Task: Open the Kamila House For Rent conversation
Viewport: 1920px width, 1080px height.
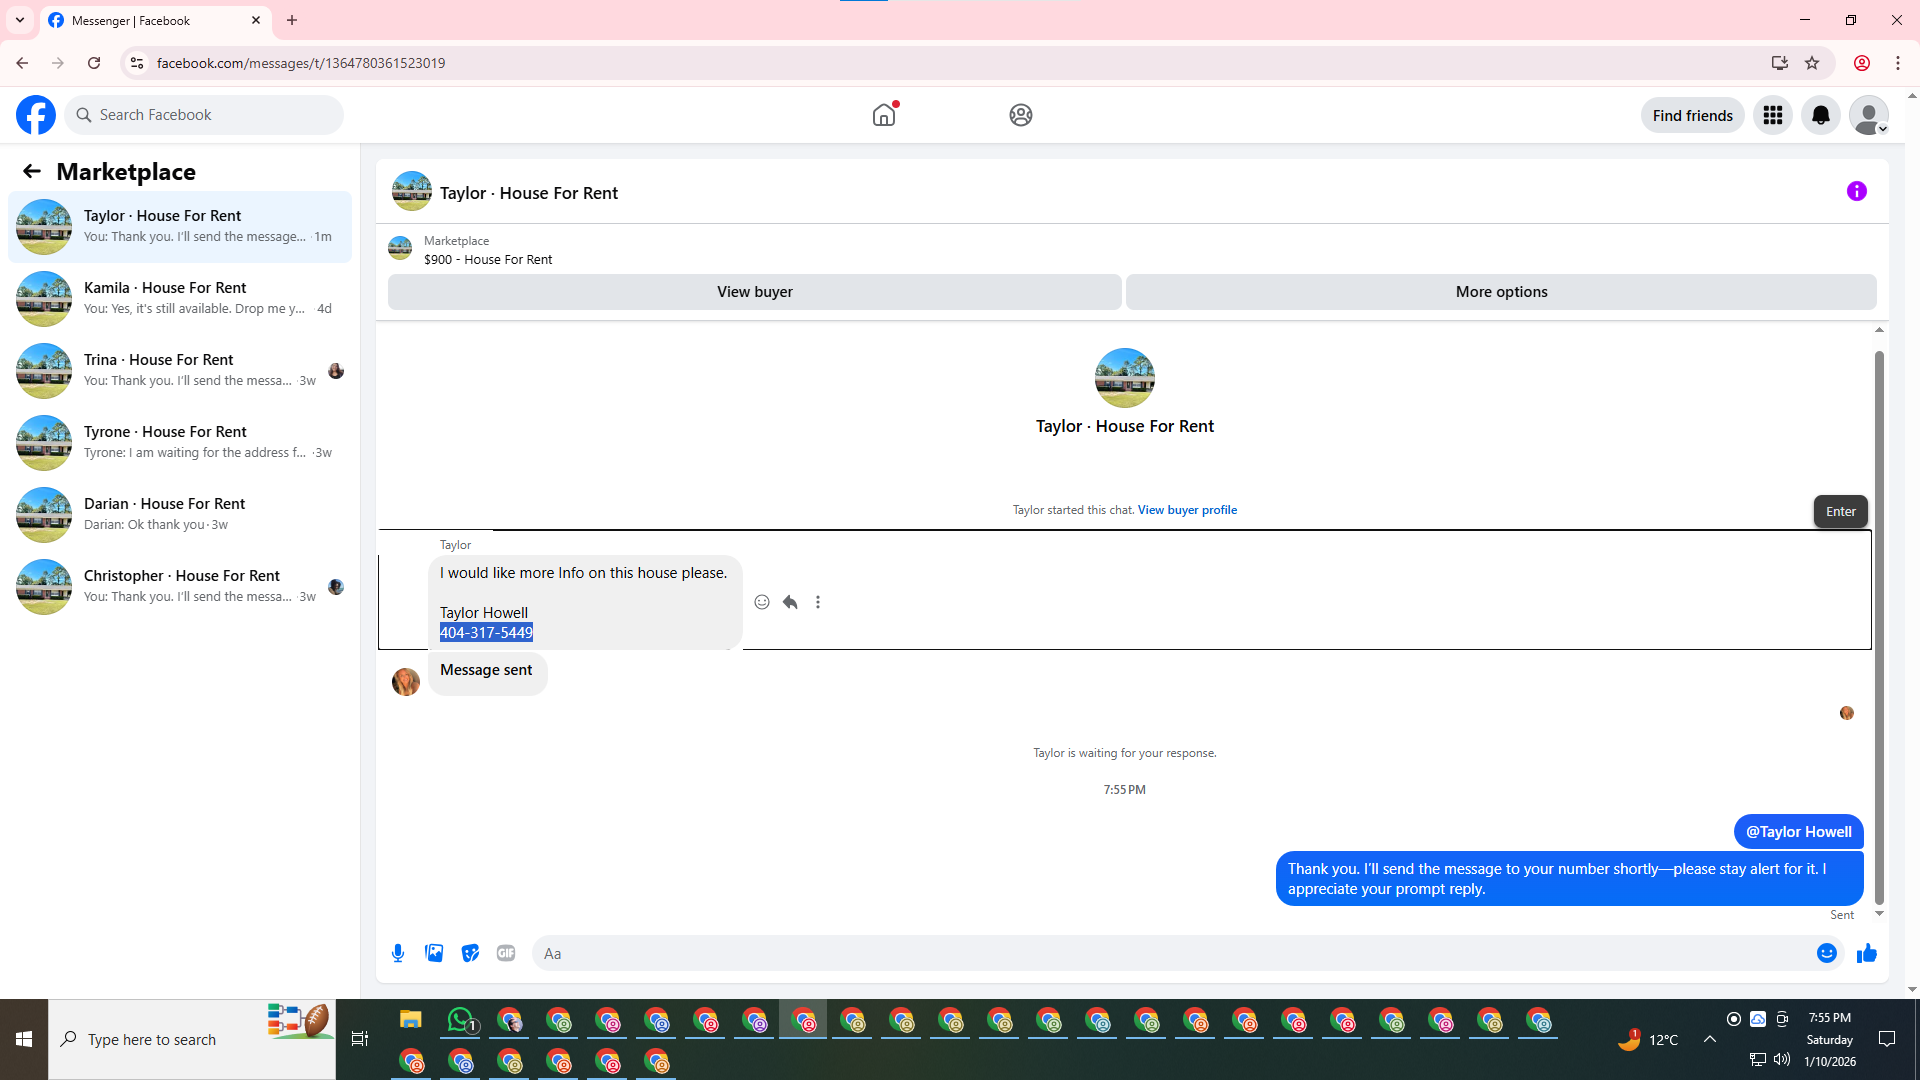Action: click(x=180, y=298)
